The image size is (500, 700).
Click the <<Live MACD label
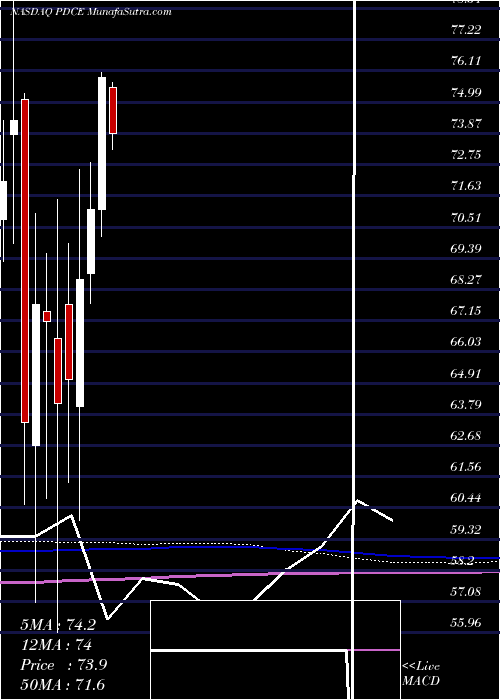(x=421, y=673)
